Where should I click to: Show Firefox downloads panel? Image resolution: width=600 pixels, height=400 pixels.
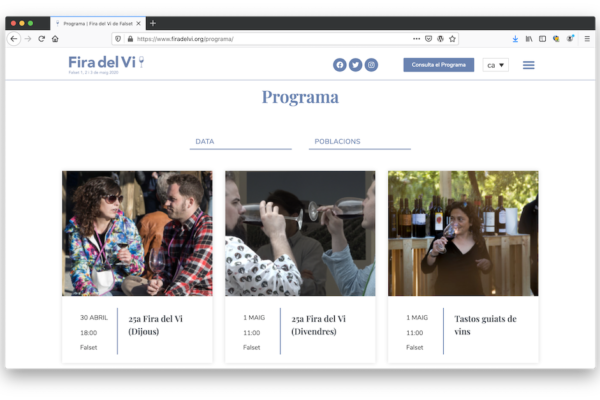pyautogui.click(x=515, y=39)
